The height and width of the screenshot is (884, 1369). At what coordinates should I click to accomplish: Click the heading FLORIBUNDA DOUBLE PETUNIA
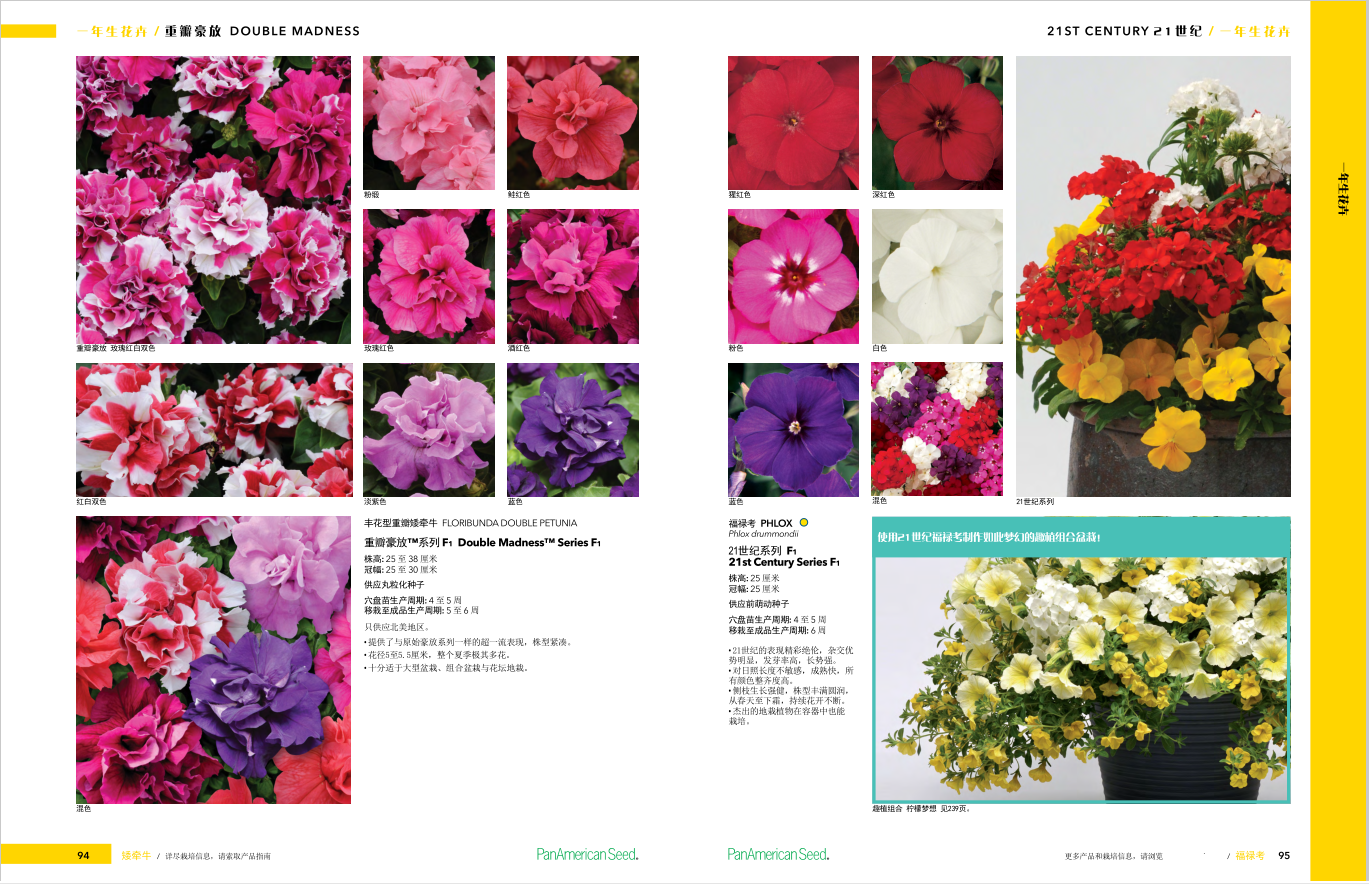(509, 523)
